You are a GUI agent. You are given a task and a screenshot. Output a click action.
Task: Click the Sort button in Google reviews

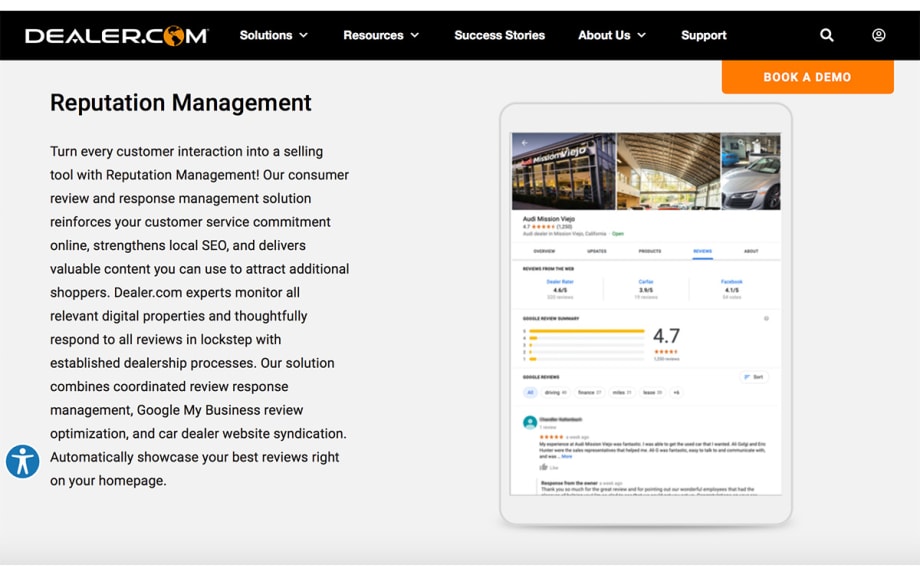[x=754, y=377]
